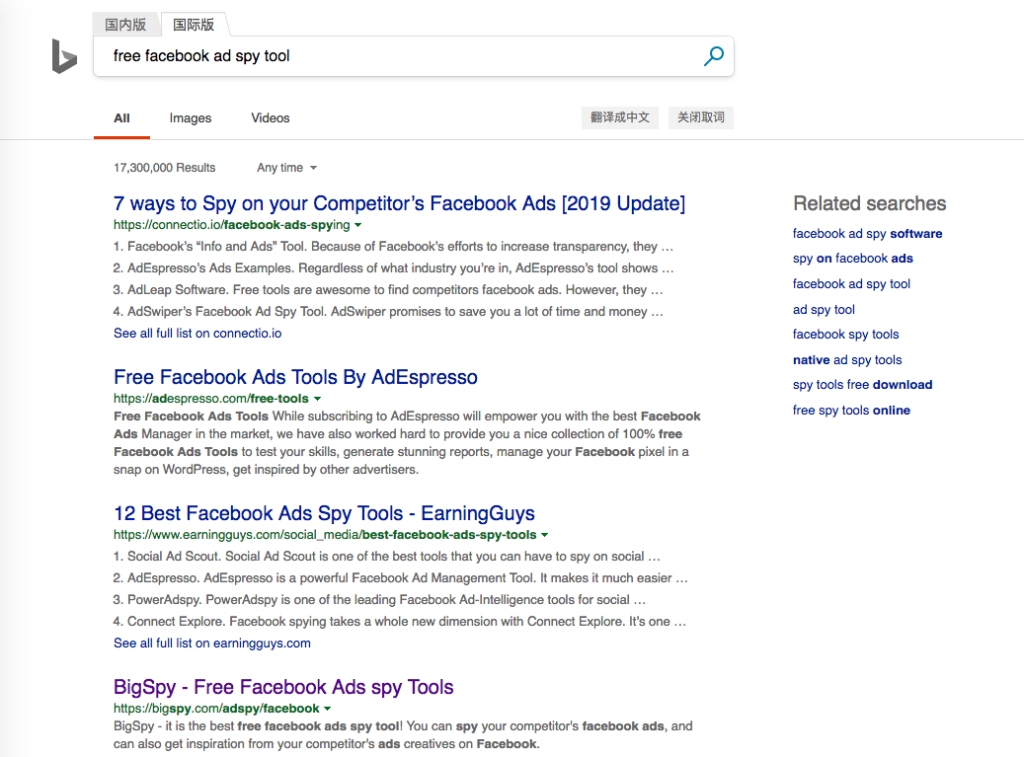Open '12 Best Facebook Ads Spy Tools - EarningGuys'
Screen dimensions: 1024x757
tap(324, 513)
